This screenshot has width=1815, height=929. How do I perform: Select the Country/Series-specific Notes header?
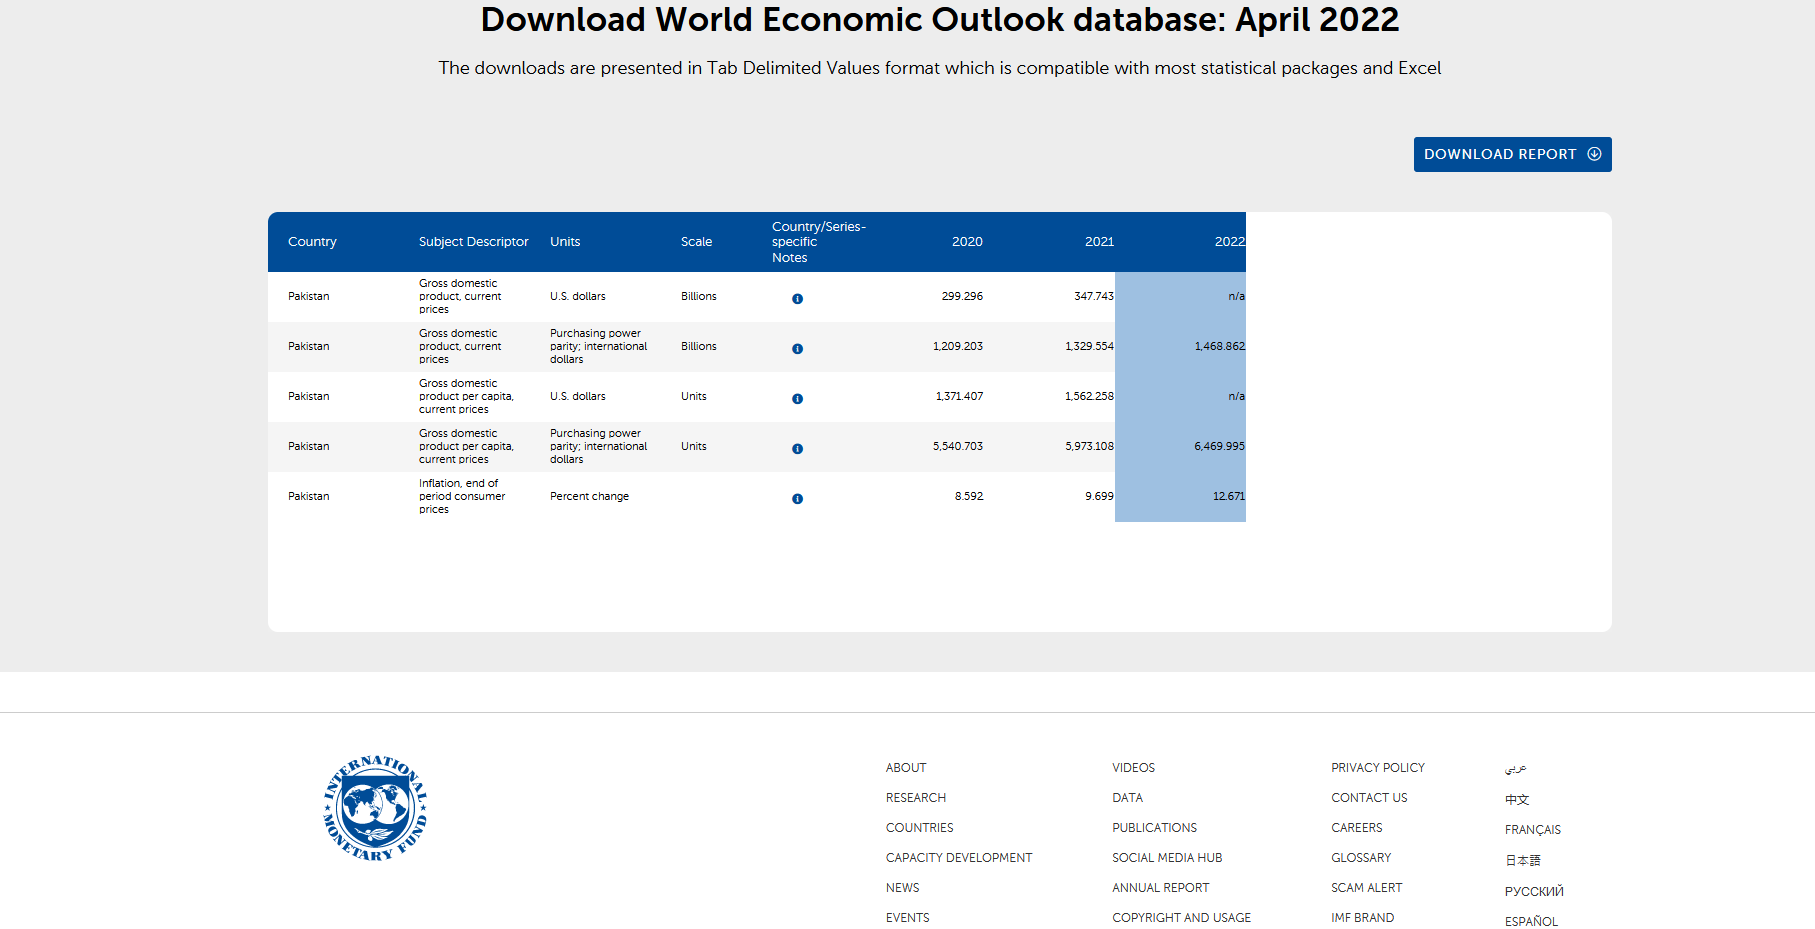[x=819, y=242]
